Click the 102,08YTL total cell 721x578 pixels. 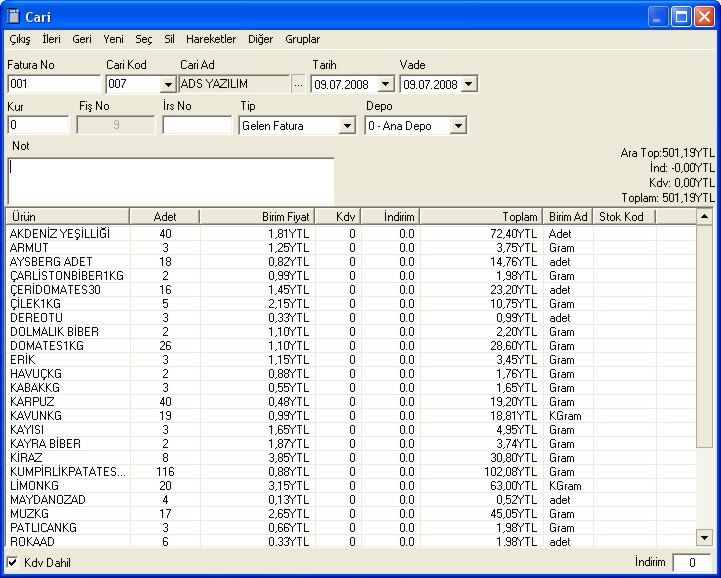pos(510,472)
